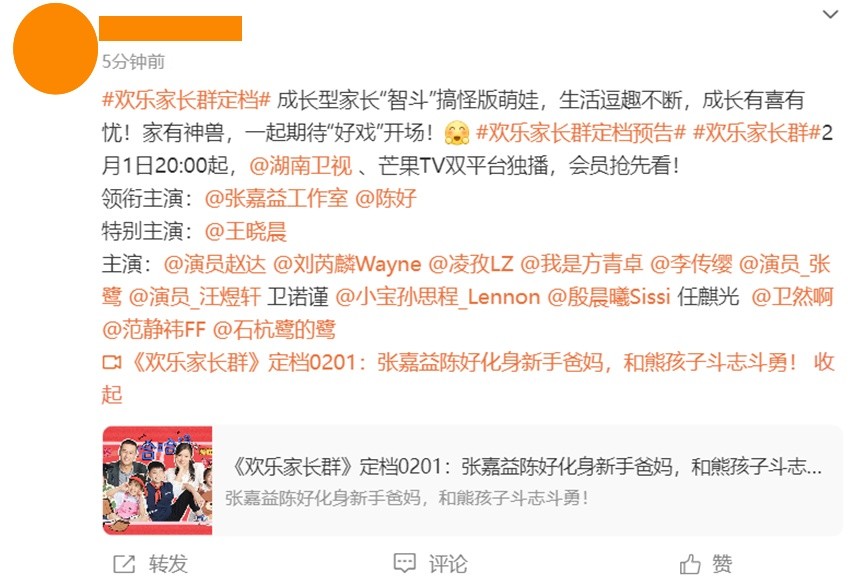This screenshot has width=865, height=585.
Task: Visit @石杭鹭的鹭 mention link
Action: tap(274, 329)
